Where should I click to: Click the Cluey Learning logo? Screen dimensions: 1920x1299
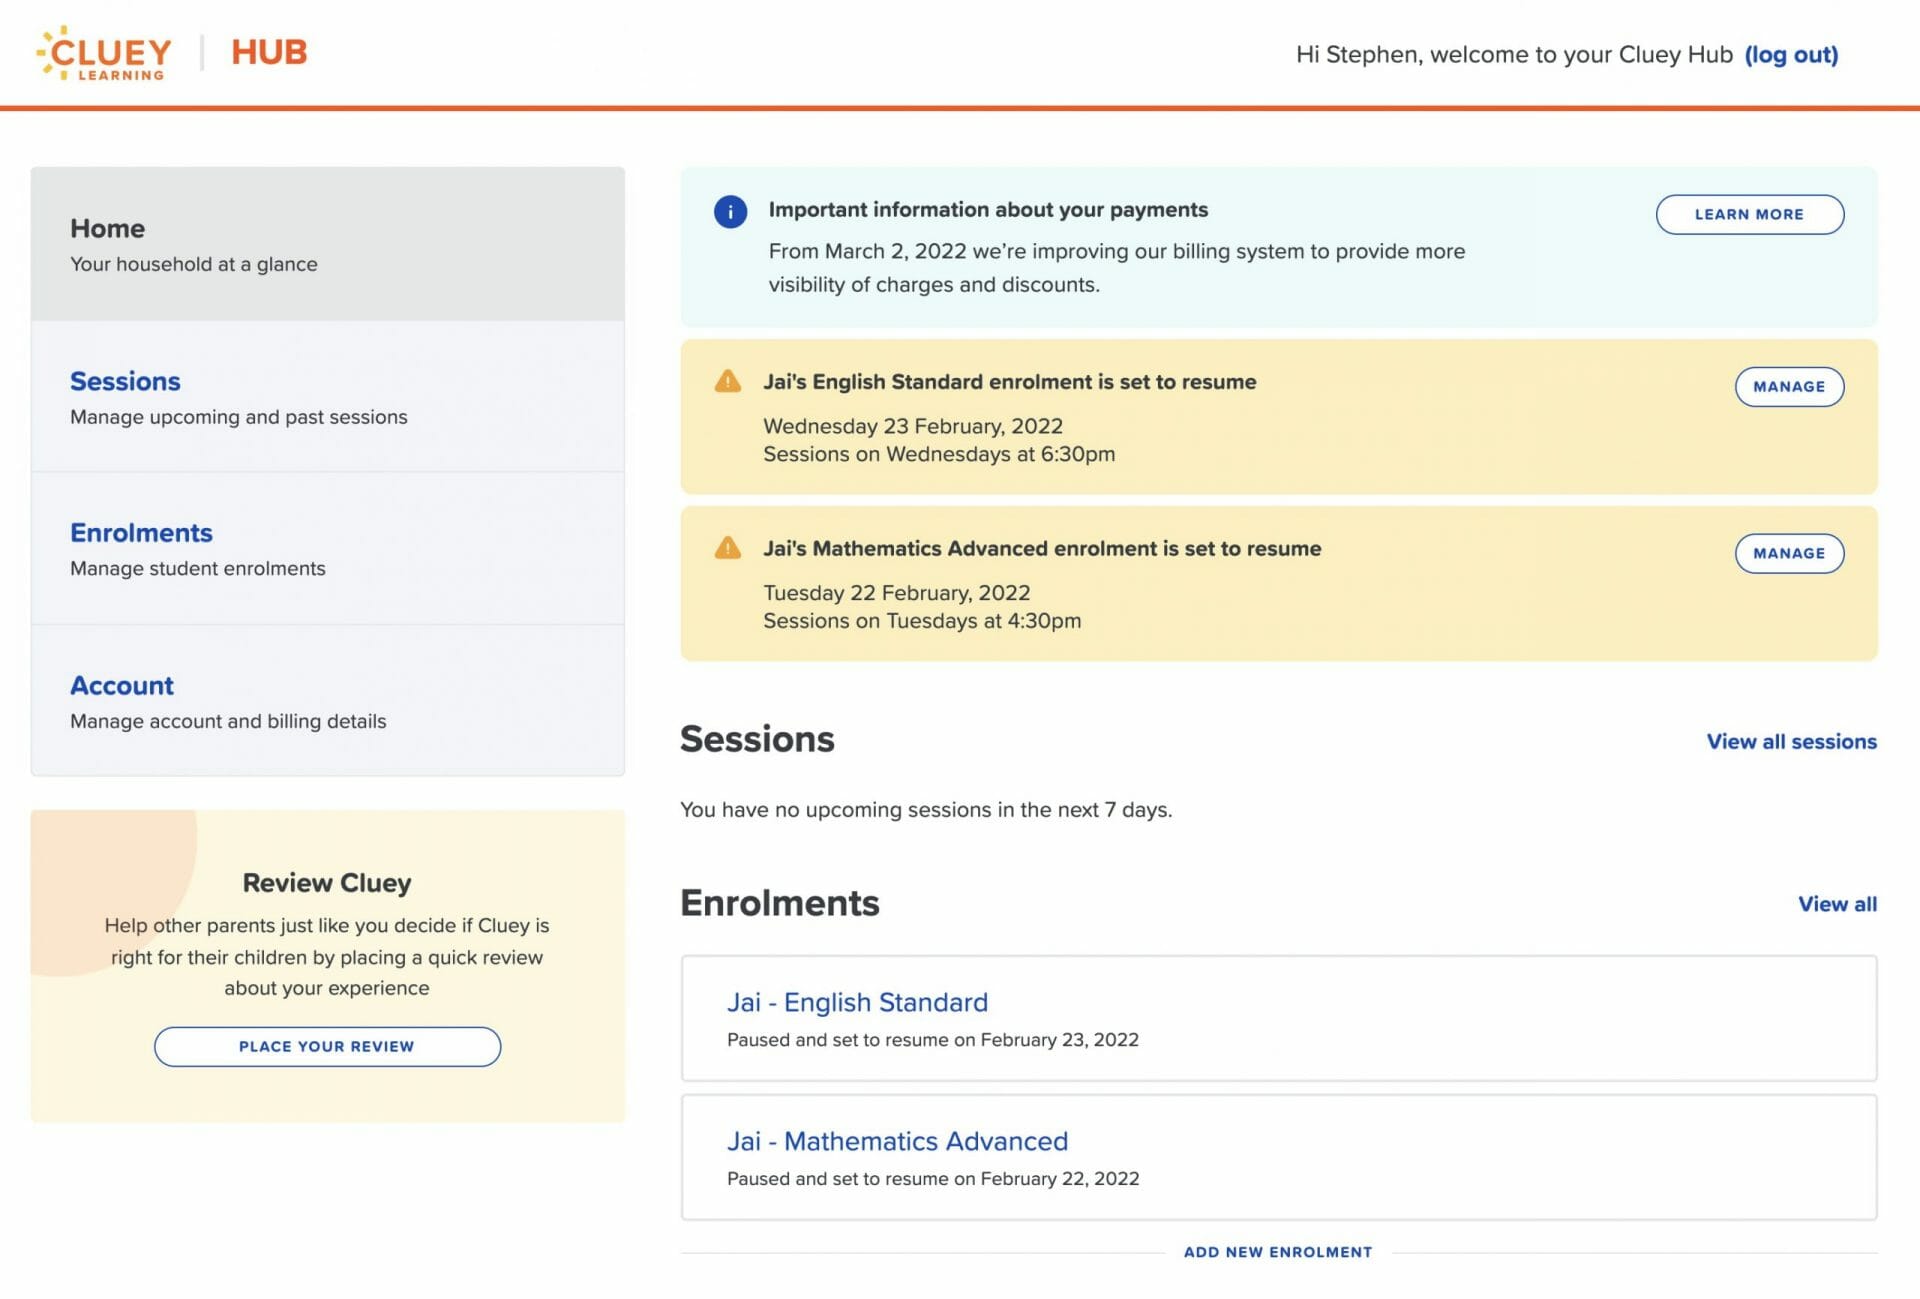click(x=104, y=53)
